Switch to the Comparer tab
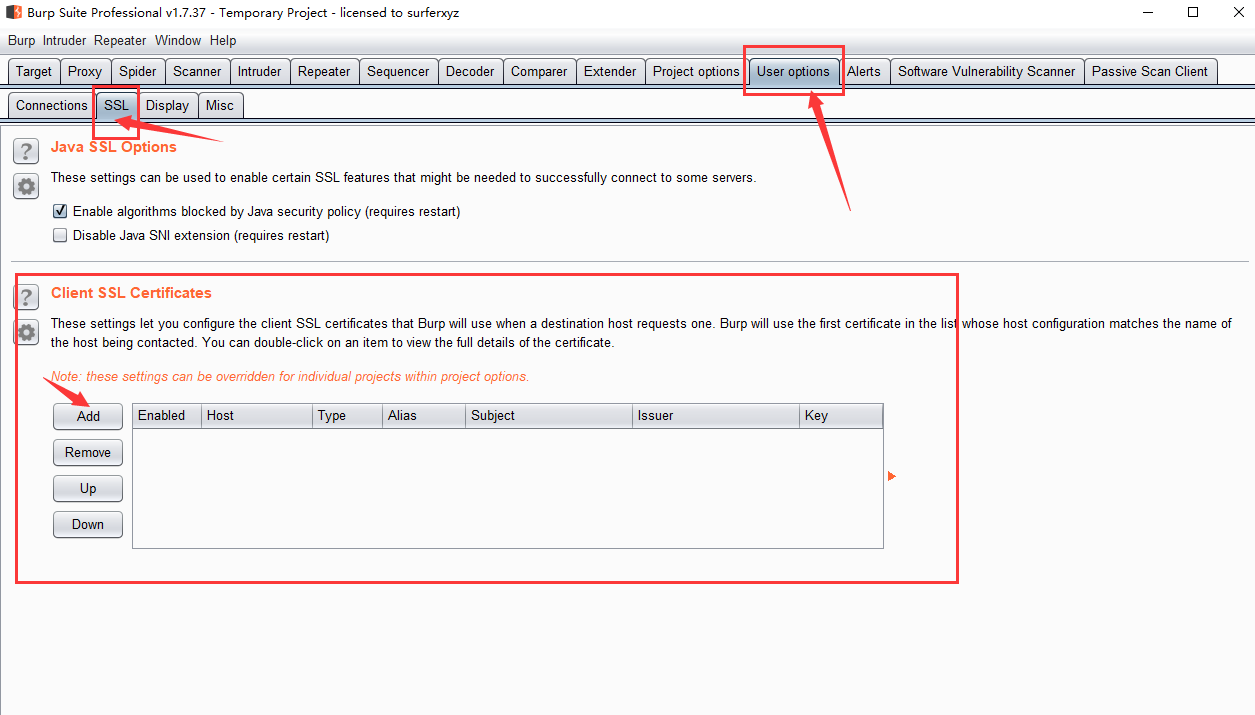1255x715 pixels. point(539,72)
